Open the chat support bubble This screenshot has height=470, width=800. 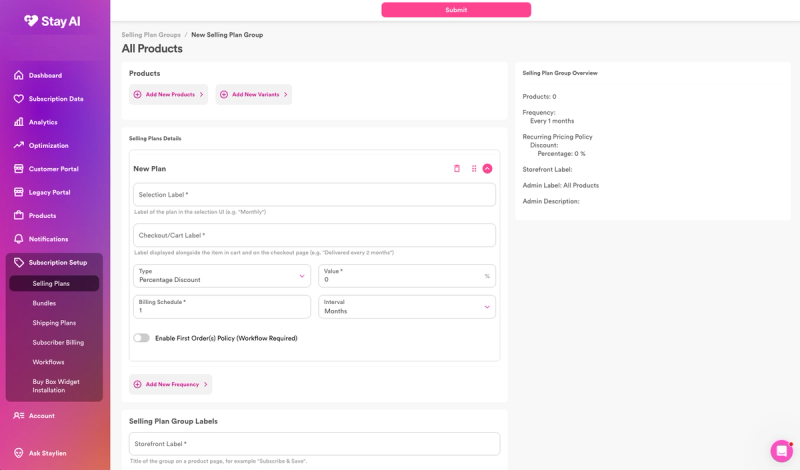tap(781, 451)
